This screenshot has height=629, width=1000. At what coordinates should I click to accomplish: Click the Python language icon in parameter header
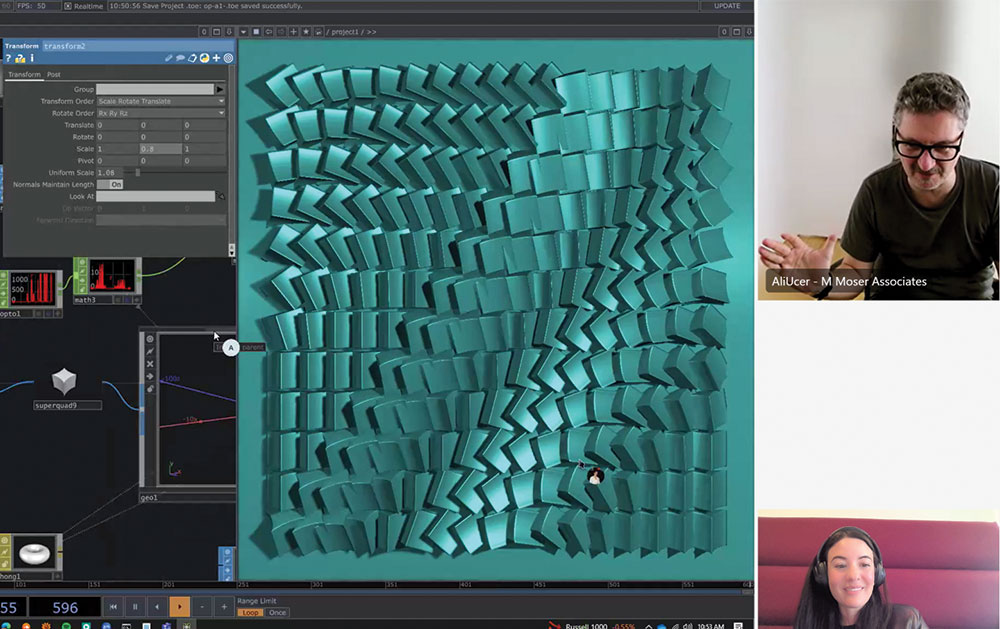click(204, 59)
